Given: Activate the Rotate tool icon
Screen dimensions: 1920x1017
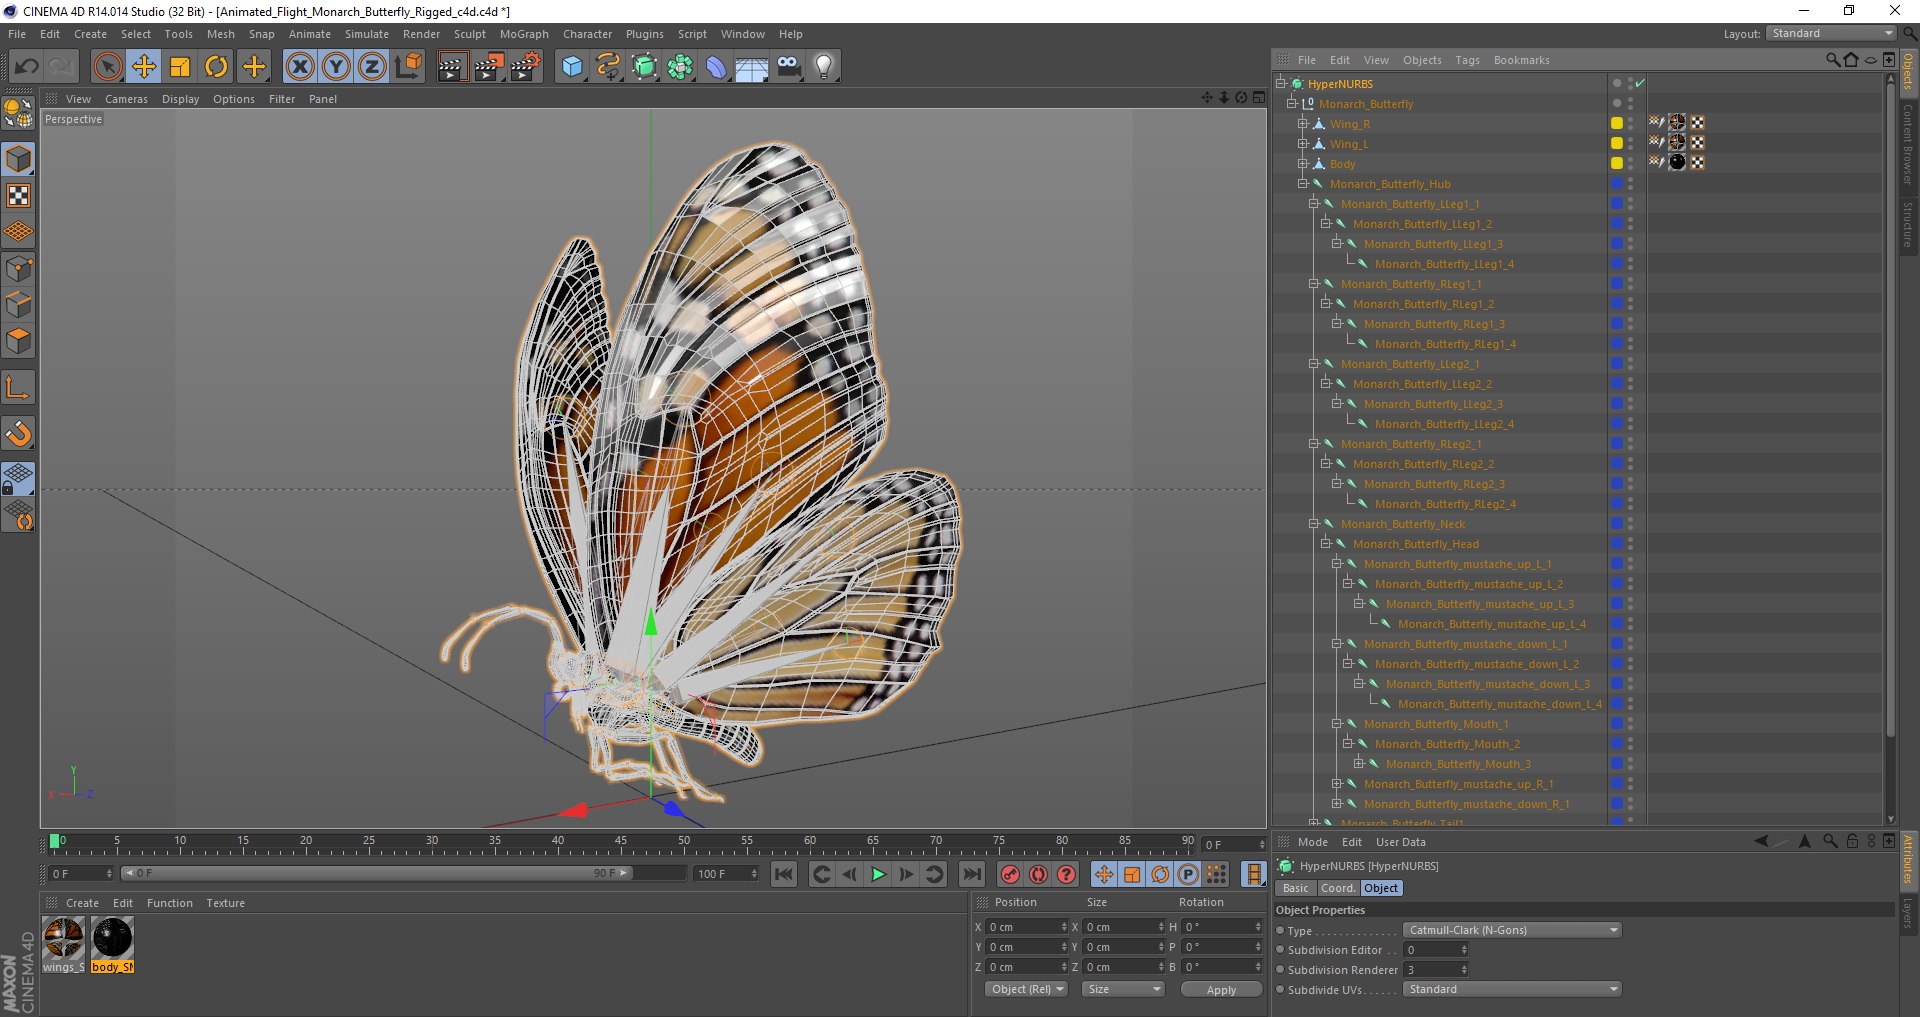Looking at the screenshot, I should coord(216,67).
